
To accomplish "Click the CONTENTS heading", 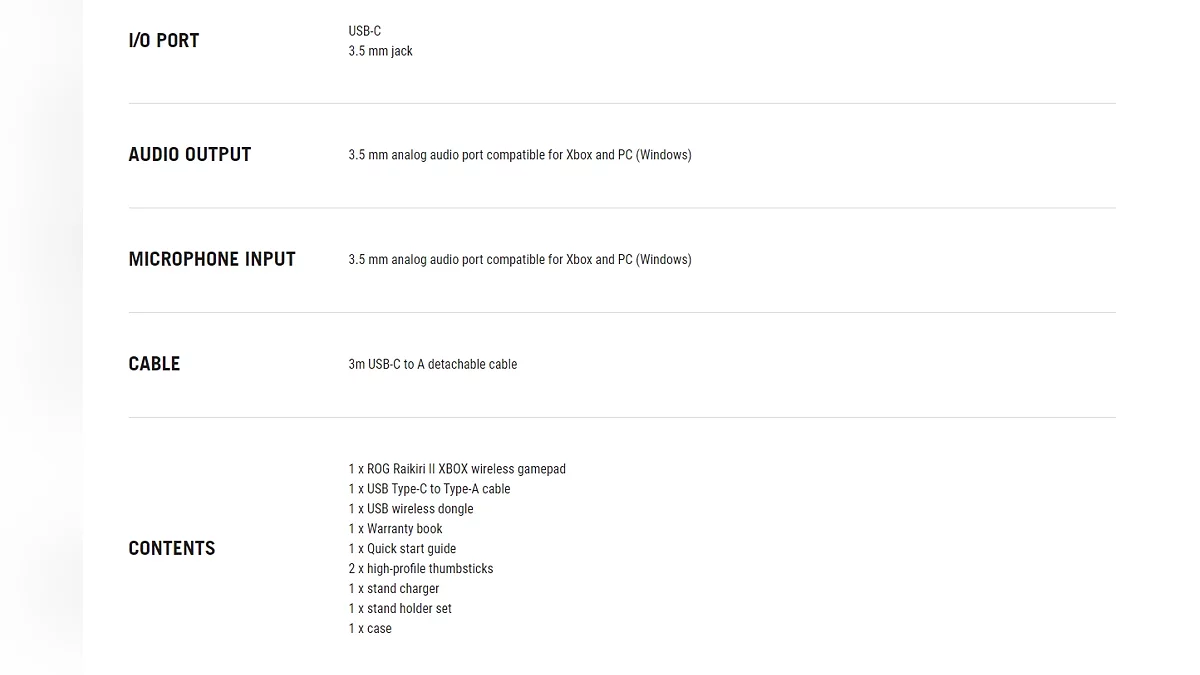I will (x=172, y=549).
